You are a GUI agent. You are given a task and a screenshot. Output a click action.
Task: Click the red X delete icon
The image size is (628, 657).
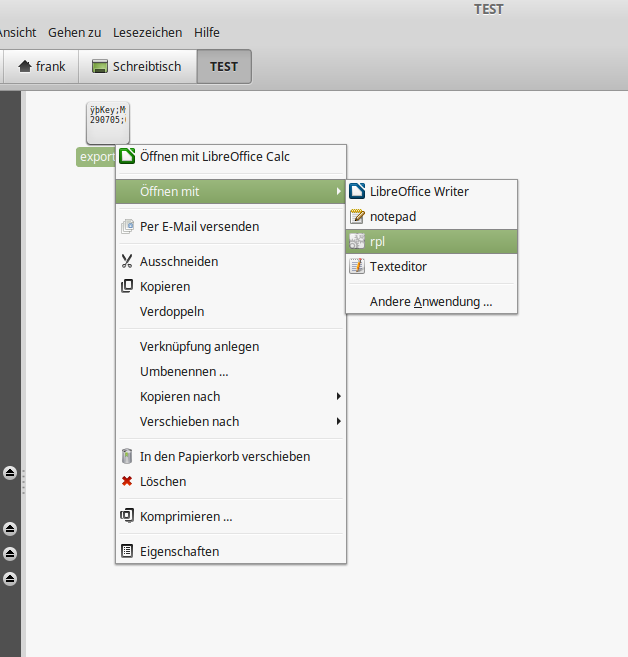tap(127, 481)
